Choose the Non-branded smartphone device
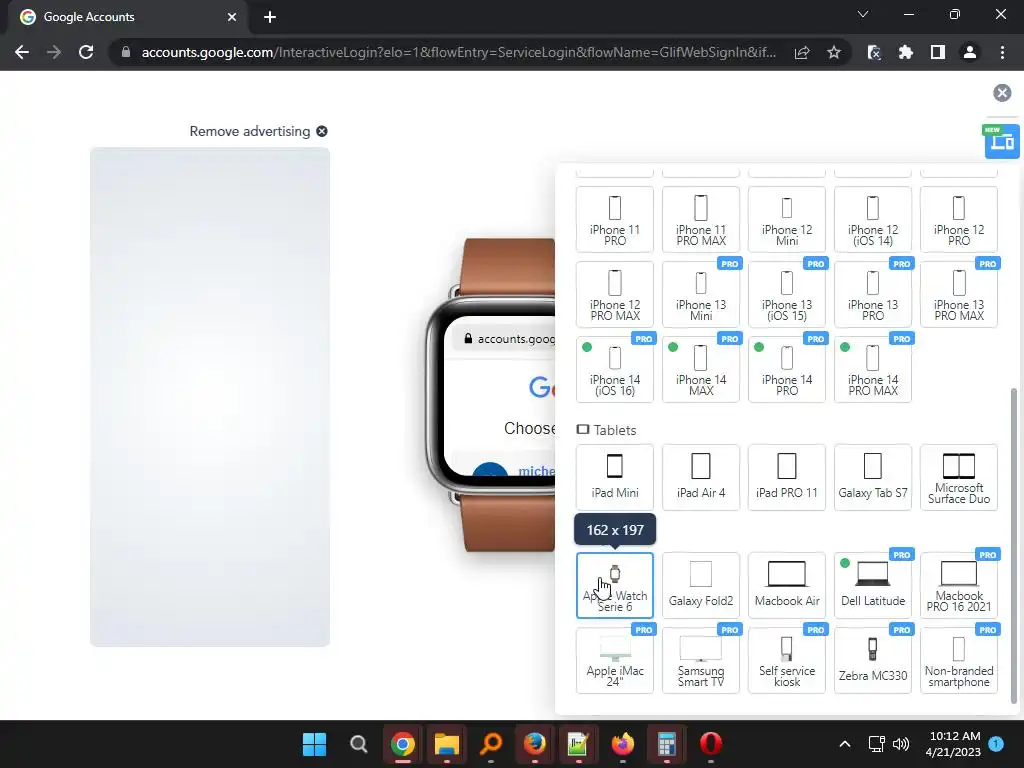This screenshot has width=1024, height=768. tap(959, 660)
